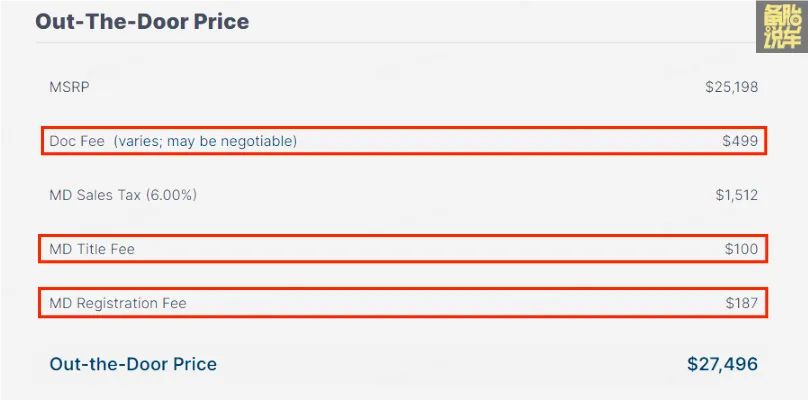Select the $100 title fee amount

coord(741,249)
